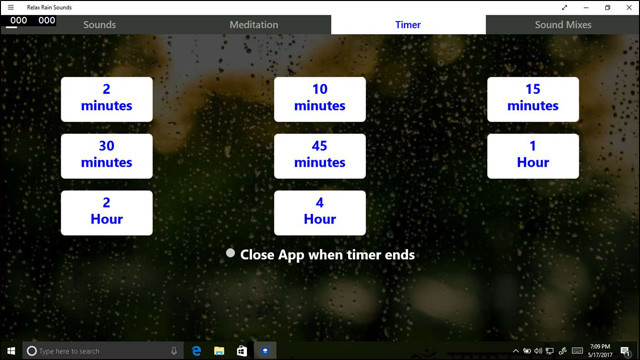This screenshot has height=360, width=640.
Task: Click the Cortana circle icon
Action: pyautogui.click(x=31, y=351)
